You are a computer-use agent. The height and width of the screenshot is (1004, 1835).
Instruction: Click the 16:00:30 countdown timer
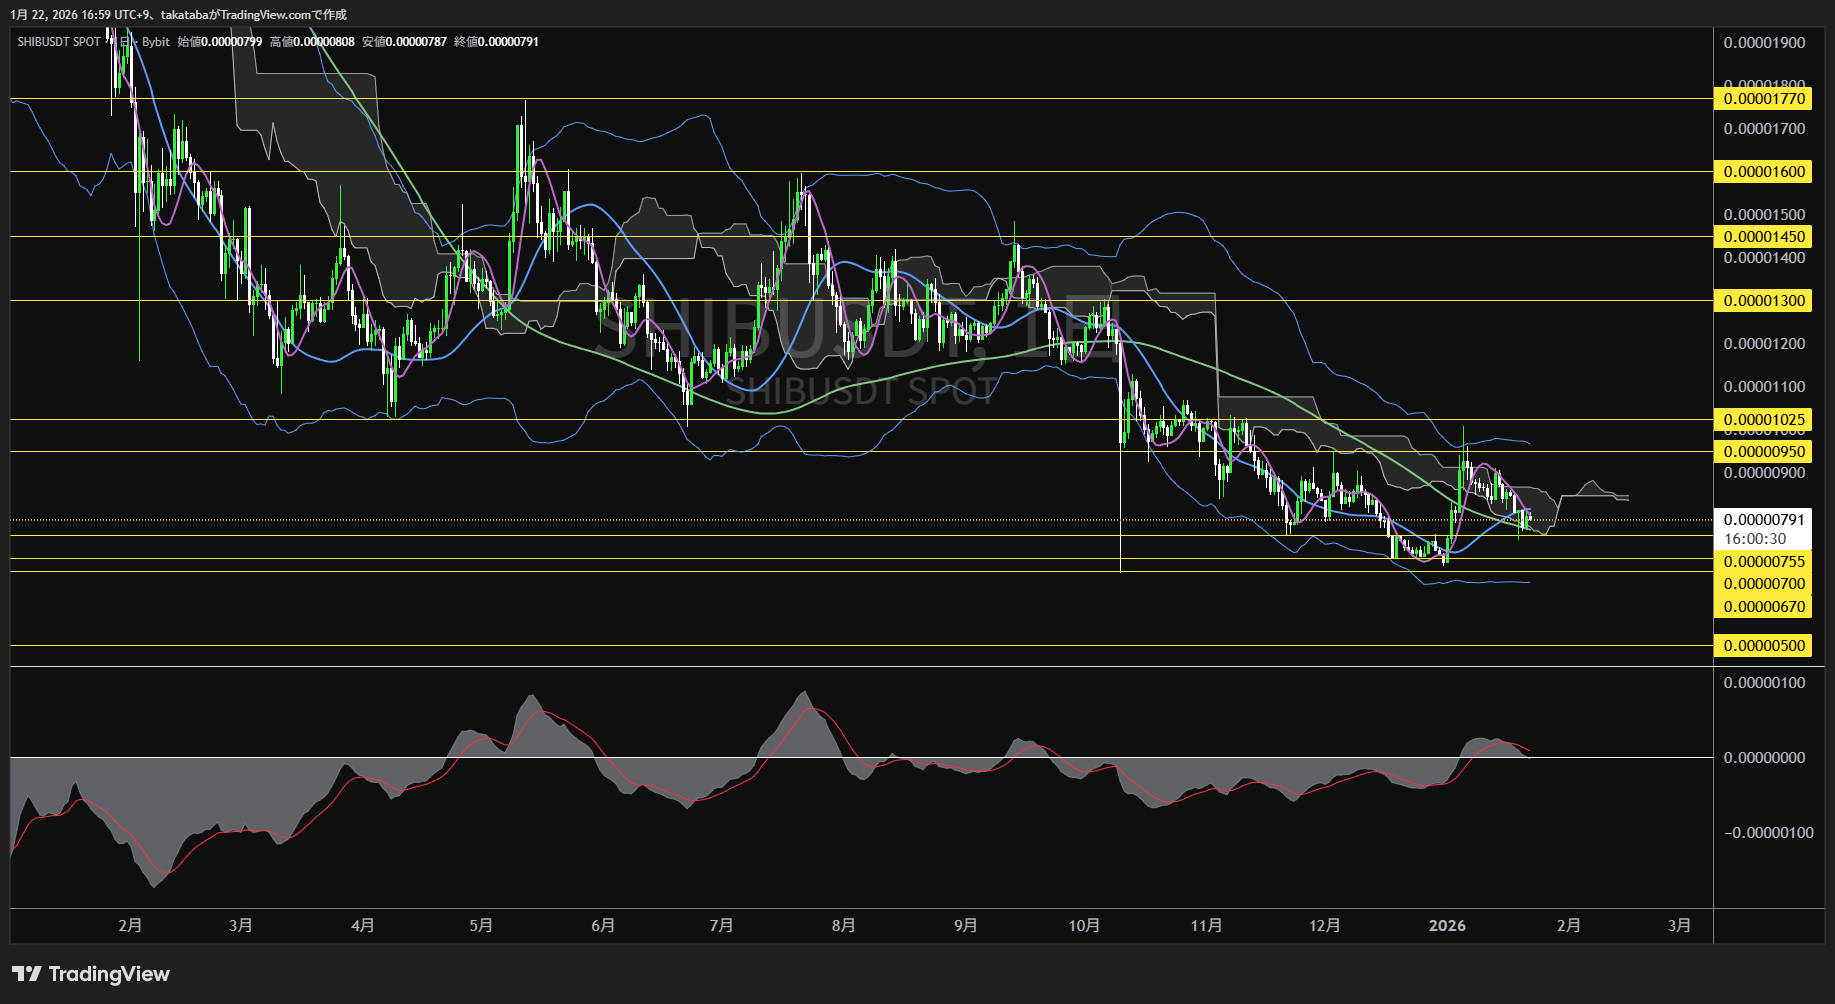[1754, 539]
